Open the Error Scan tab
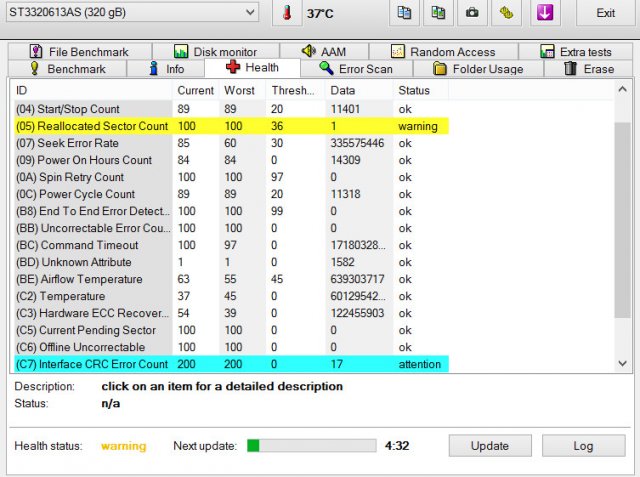This screenshot has height=477, width=640. pyautogui.click(x=356, y=69)
